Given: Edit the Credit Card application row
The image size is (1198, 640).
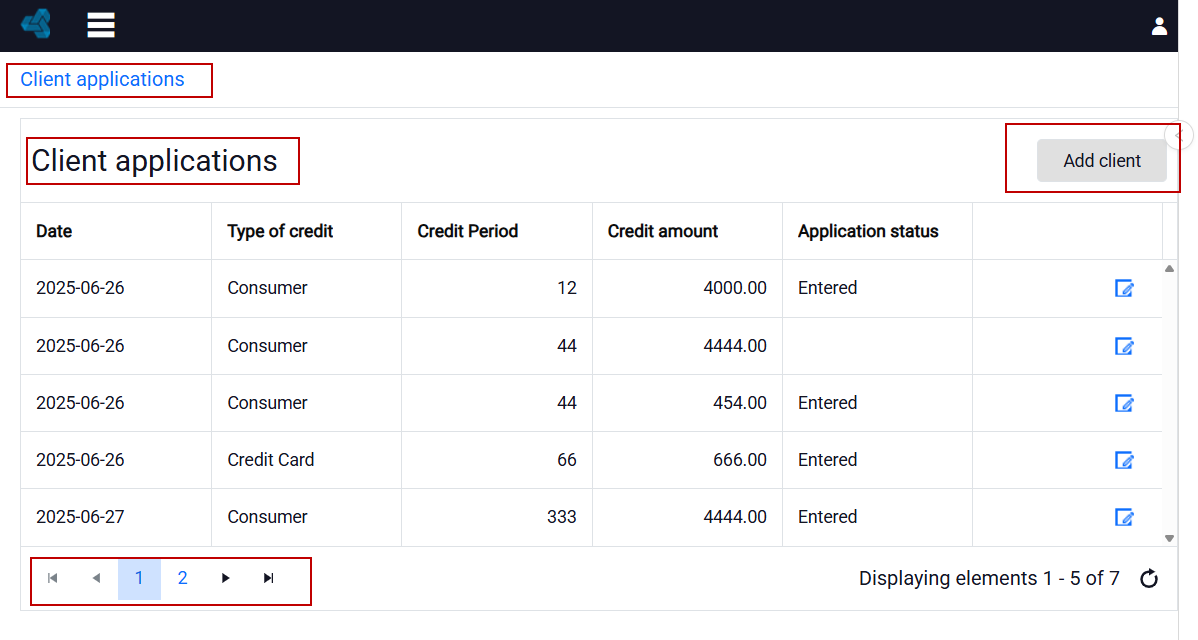Looking at the screenshot, I should pyautogui.click(x=1124, y=460).
